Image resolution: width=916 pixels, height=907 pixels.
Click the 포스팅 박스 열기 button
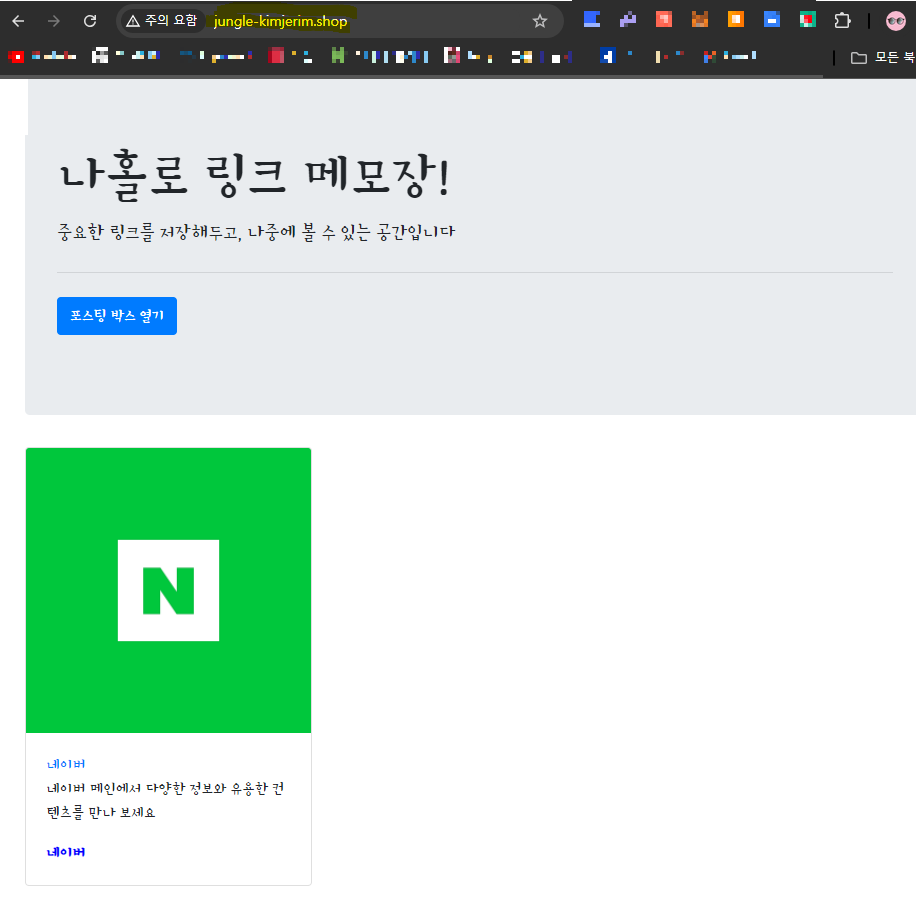click(x=117, y=316)
